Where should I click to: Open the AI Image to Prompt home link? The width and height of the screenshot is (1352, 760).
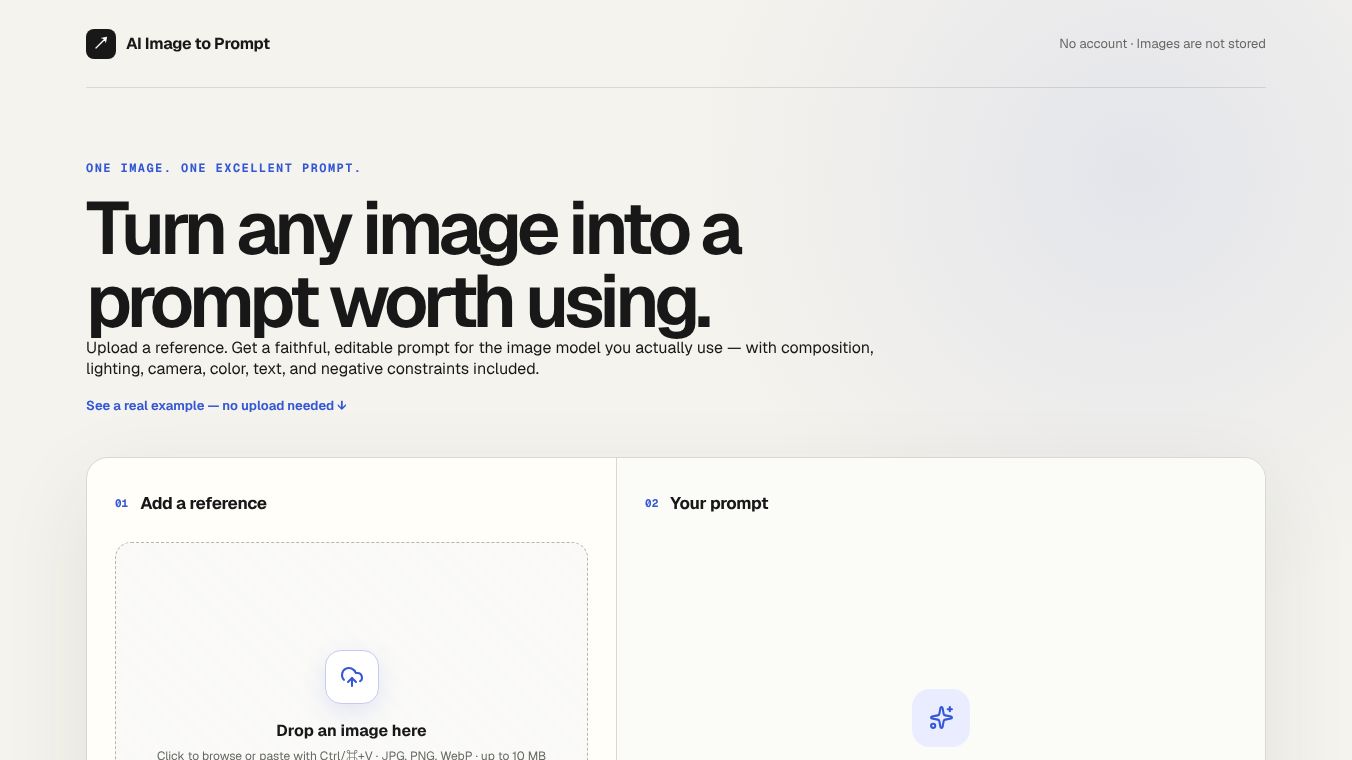click(178, 44)
